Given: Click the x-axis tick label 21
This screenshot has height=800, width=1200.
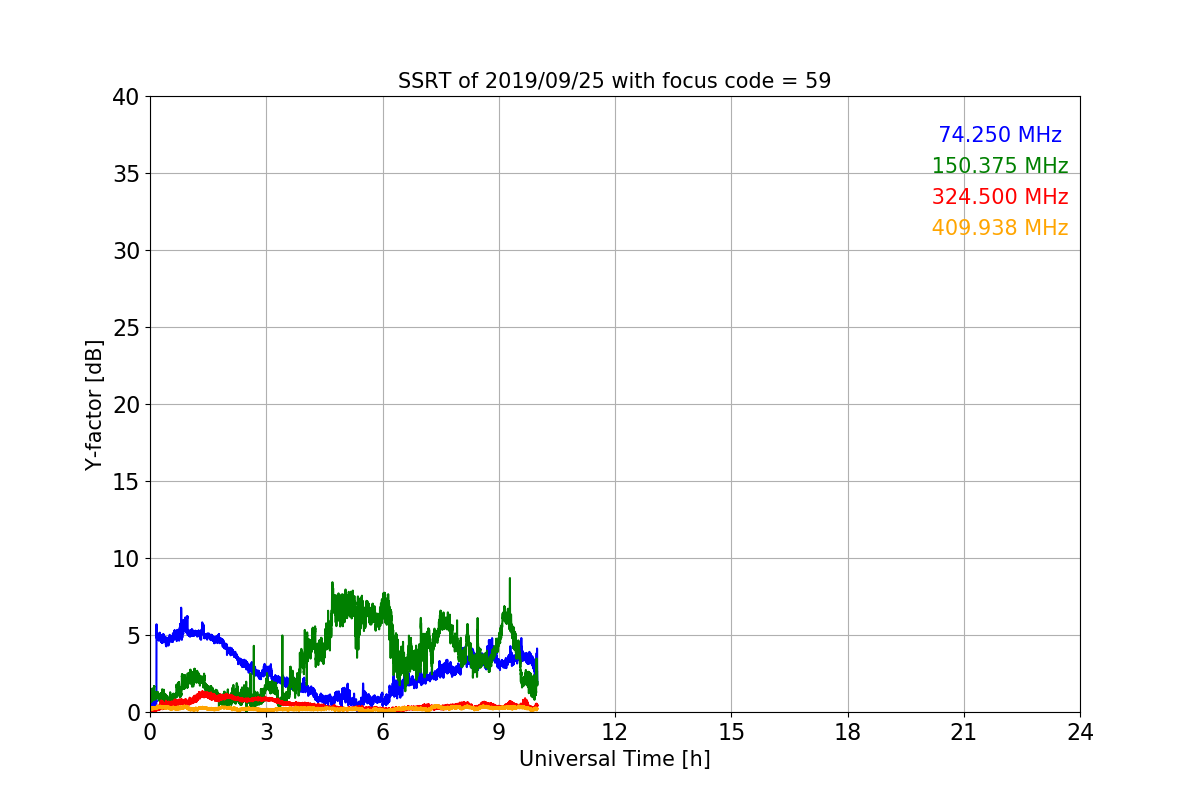Looking at the screenshot, I should 964,732.
